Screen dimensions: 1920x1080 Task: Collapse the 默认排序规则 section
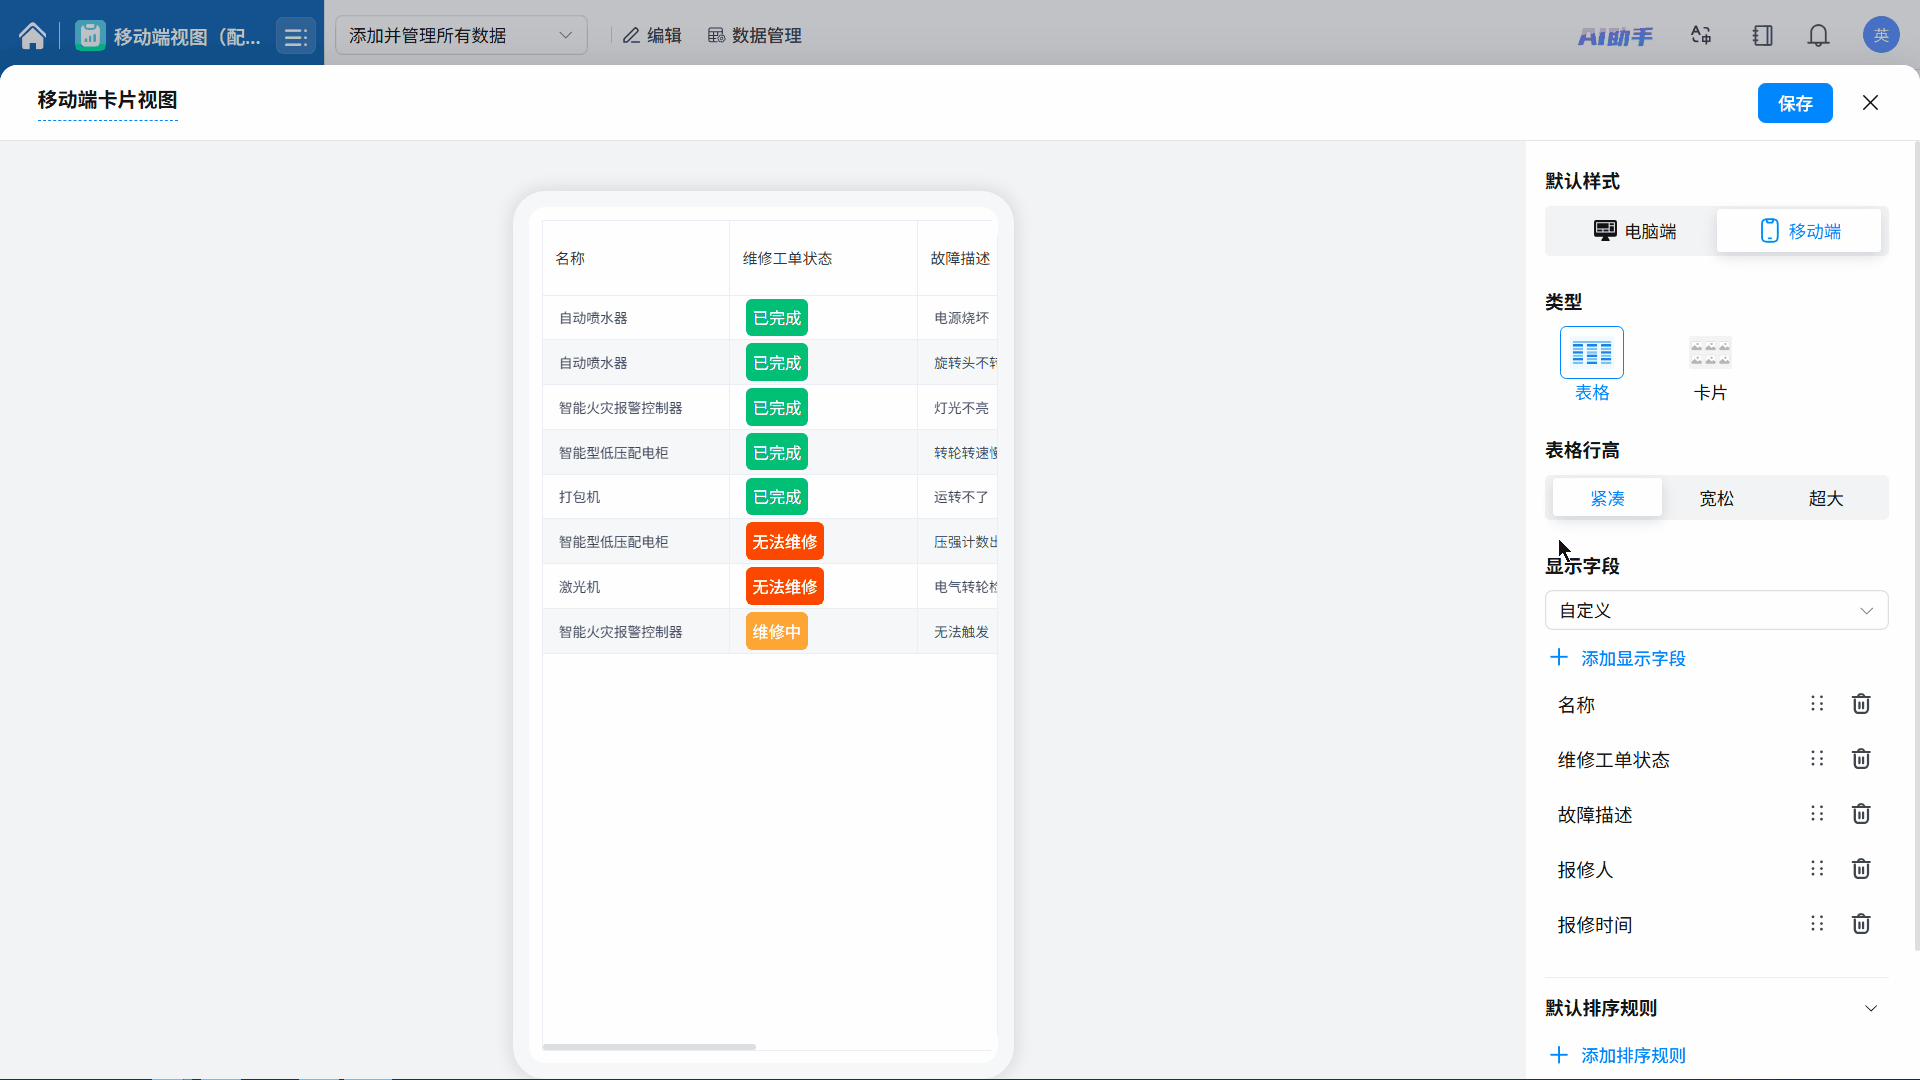(x=1870, y=1008)
